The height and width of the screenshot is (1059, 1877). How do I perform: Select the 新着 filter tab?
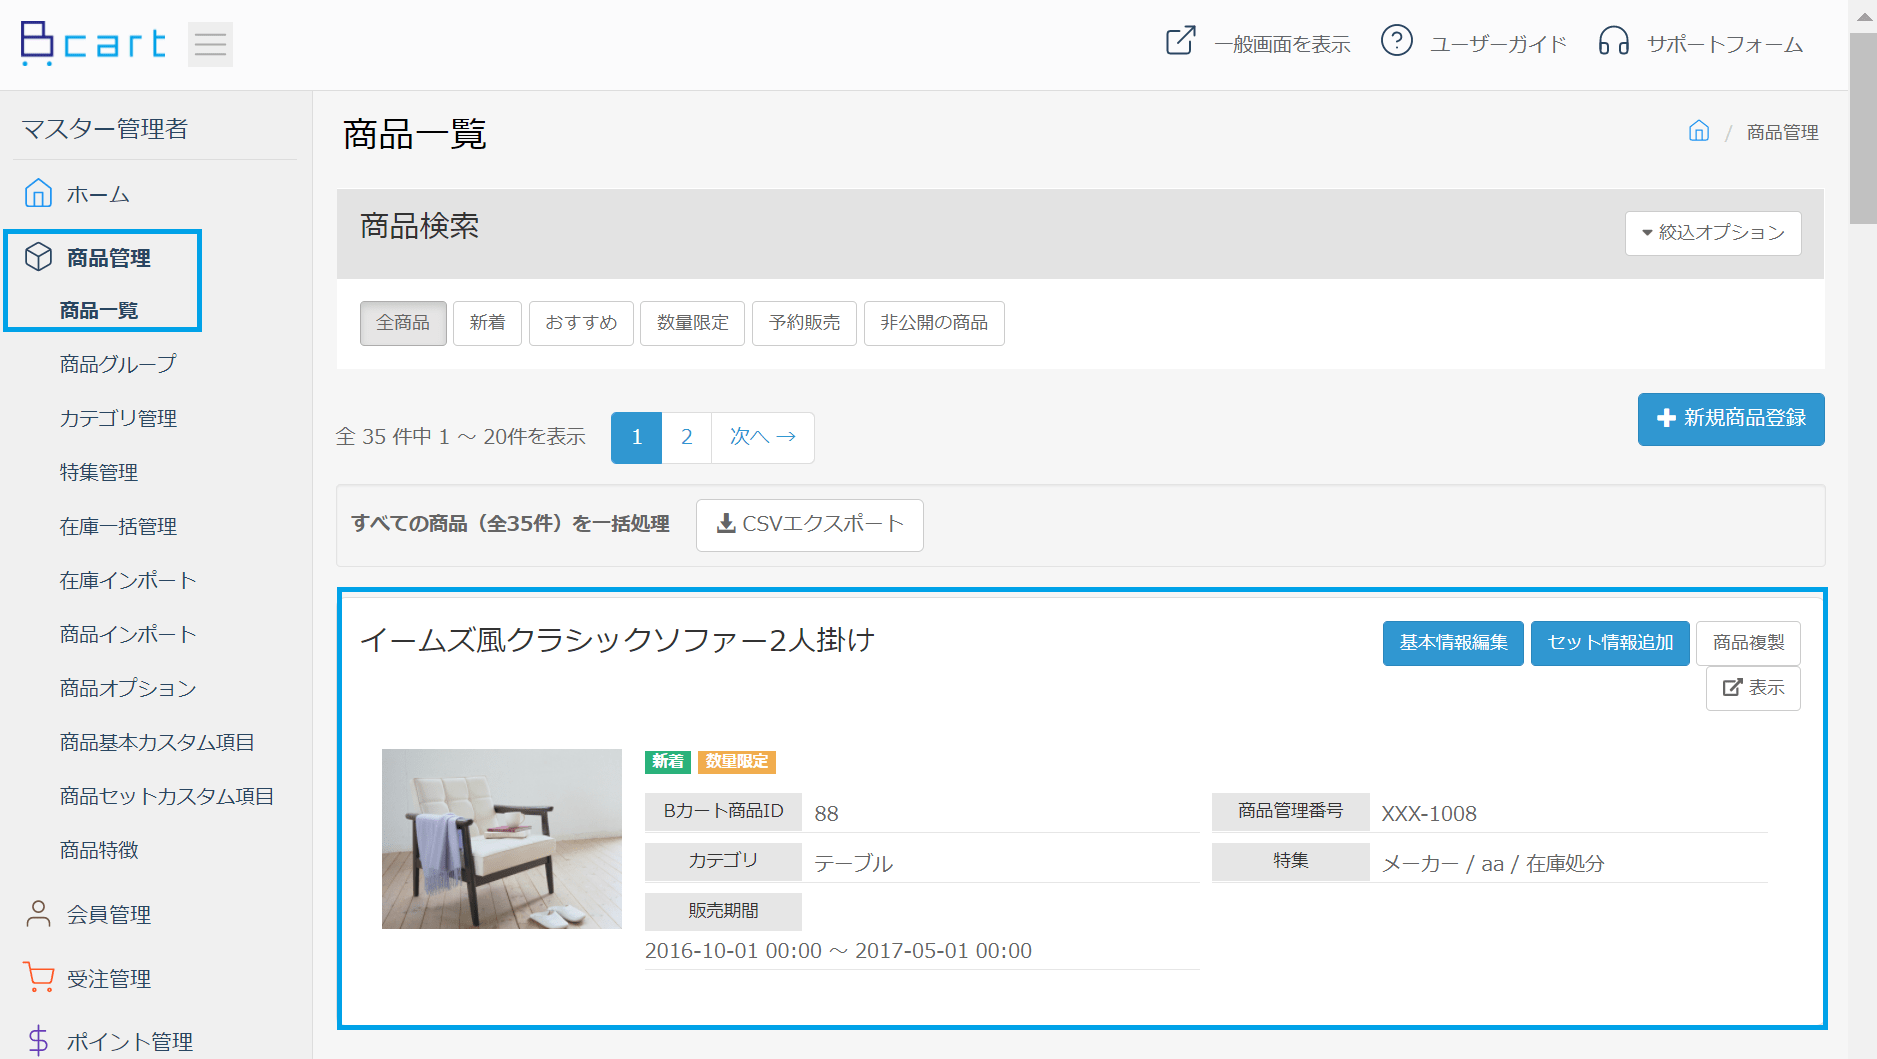(487, 323)
